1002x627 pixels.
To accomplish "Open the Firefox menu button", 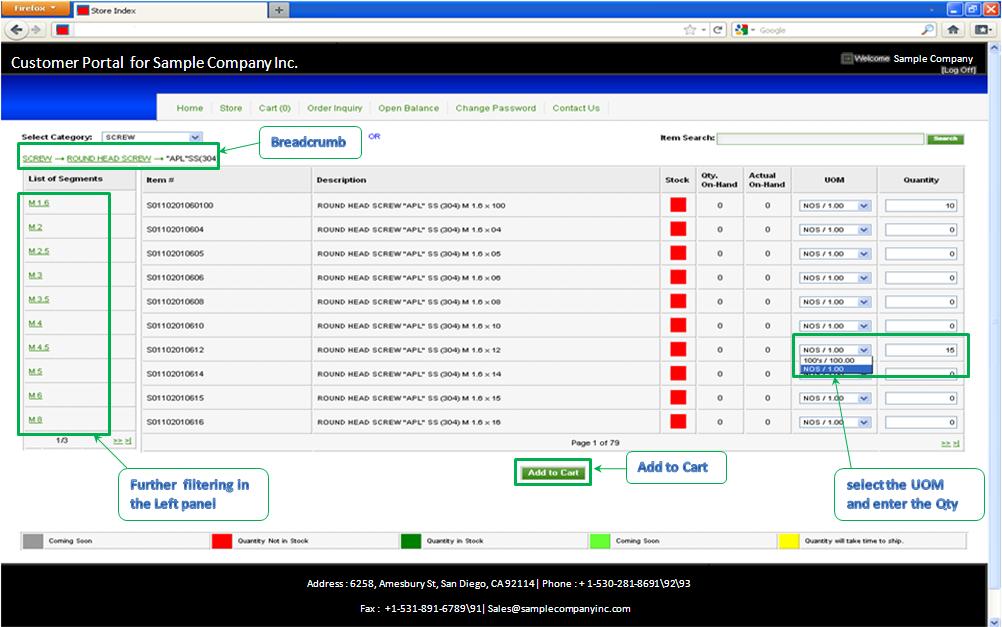I will [x=34, y=8].
